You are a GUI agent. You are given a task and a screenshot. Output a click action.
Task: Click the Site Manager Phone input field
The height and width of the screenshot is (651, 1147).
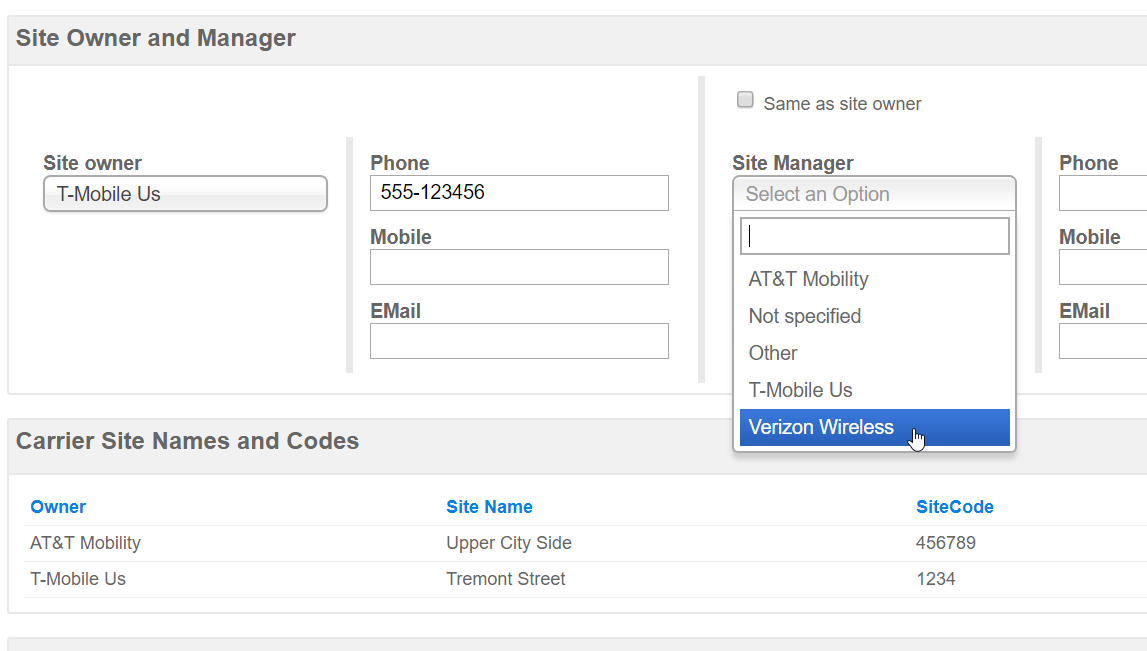pyautogui.click(x=1103, y=193)
